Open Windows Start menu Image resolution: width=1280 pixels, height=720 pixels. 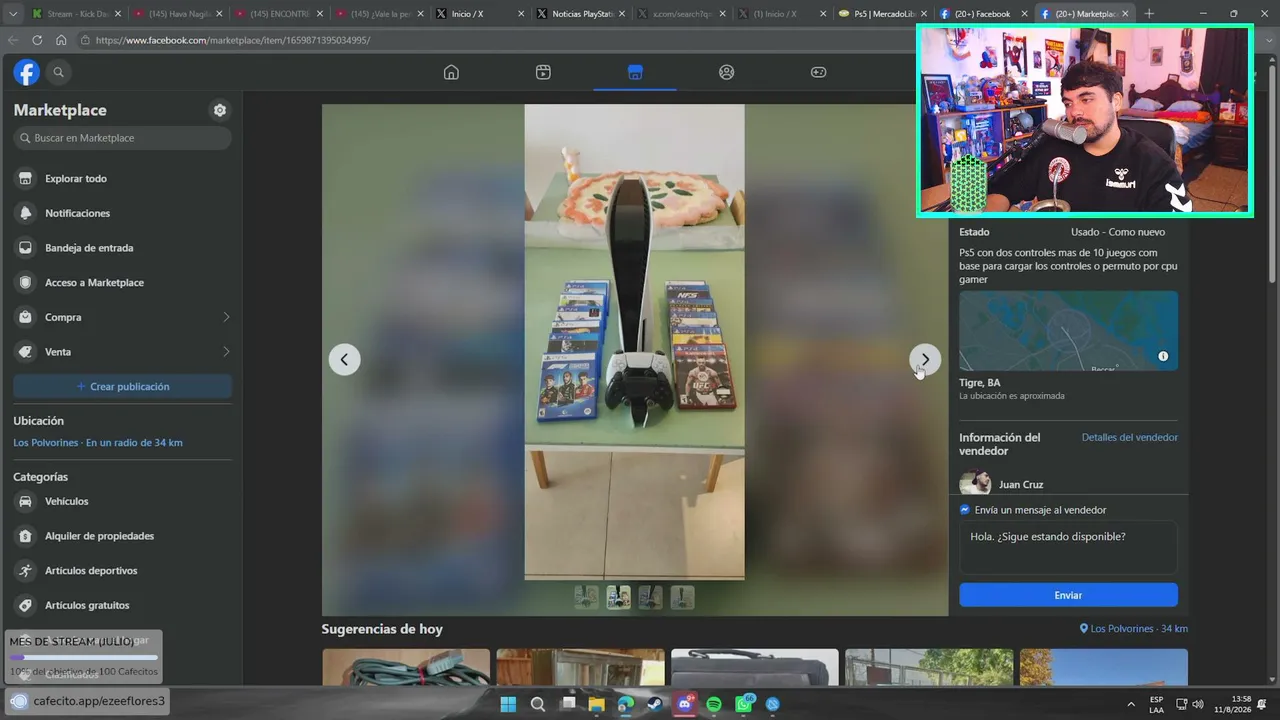click(508, 704)
